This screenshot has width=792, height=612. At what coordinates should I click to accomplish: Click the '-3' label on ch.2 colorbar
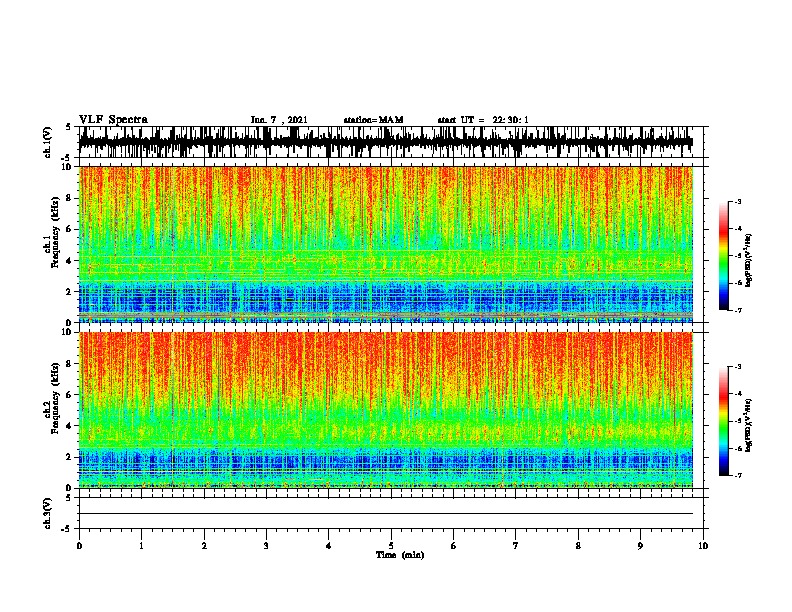738,367
